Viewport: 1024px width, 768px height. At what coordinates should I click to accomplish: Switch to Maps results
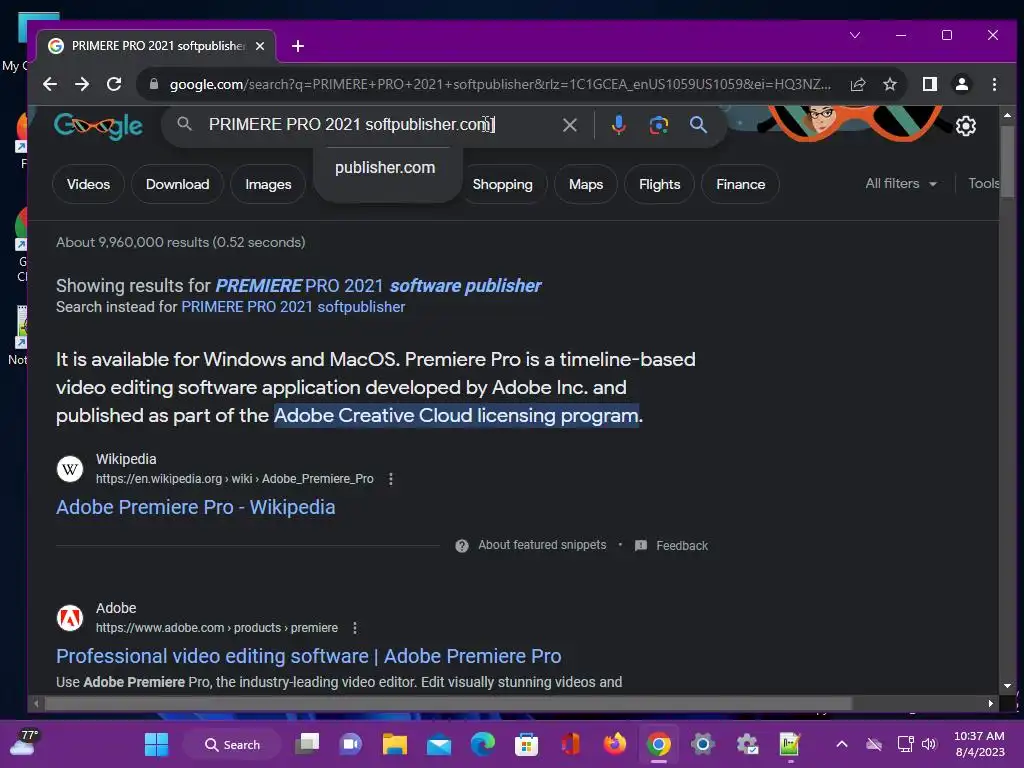(x=586, y=184)
